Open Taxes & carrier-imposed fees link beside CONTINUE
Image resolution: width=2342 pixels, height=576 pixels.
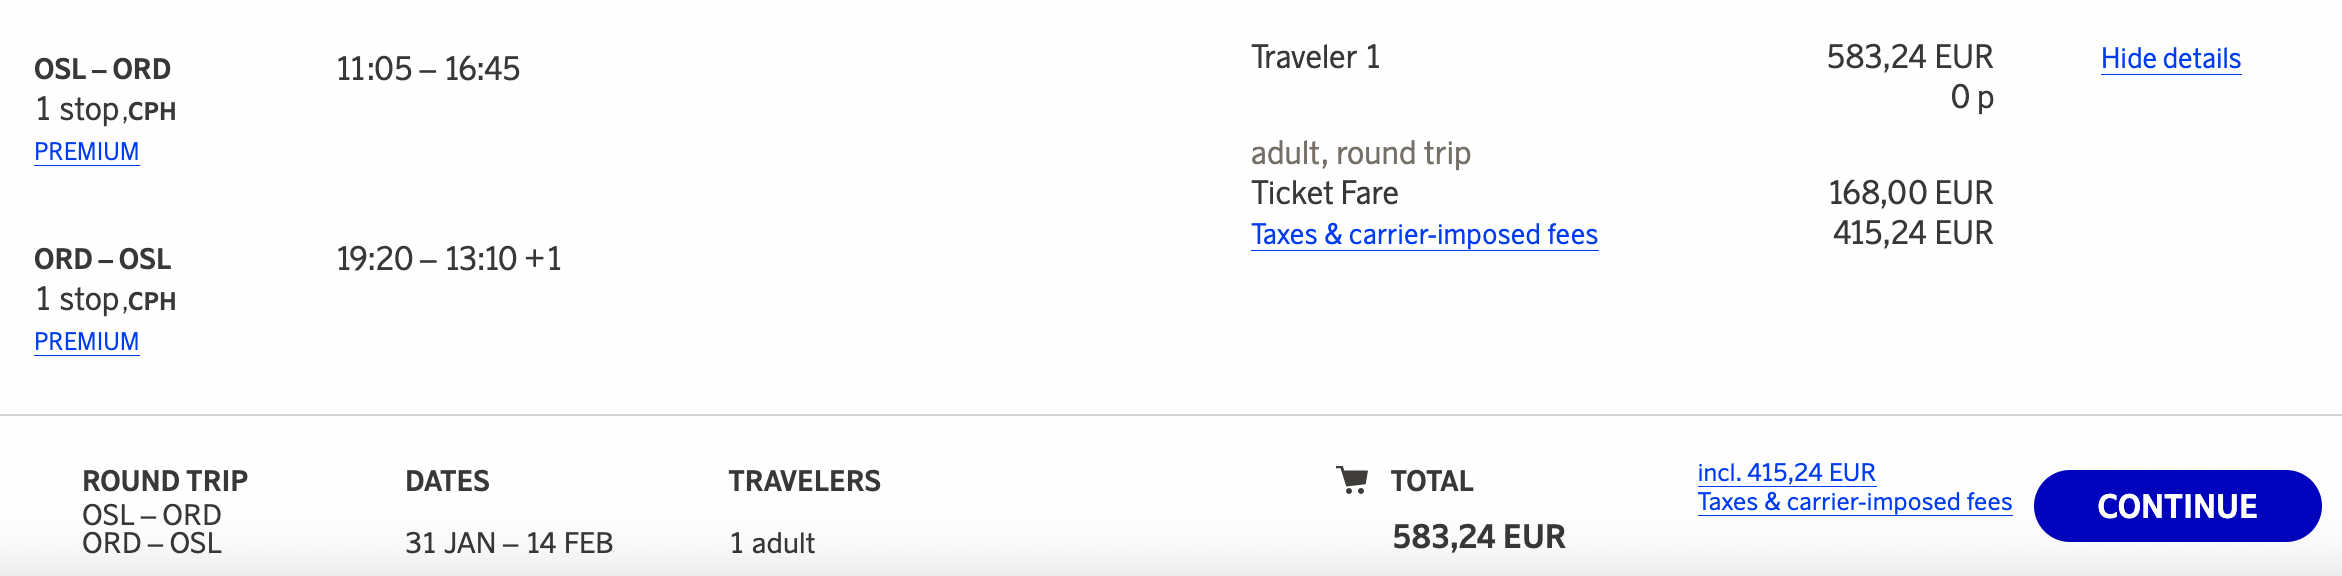tap(1854, 502)
